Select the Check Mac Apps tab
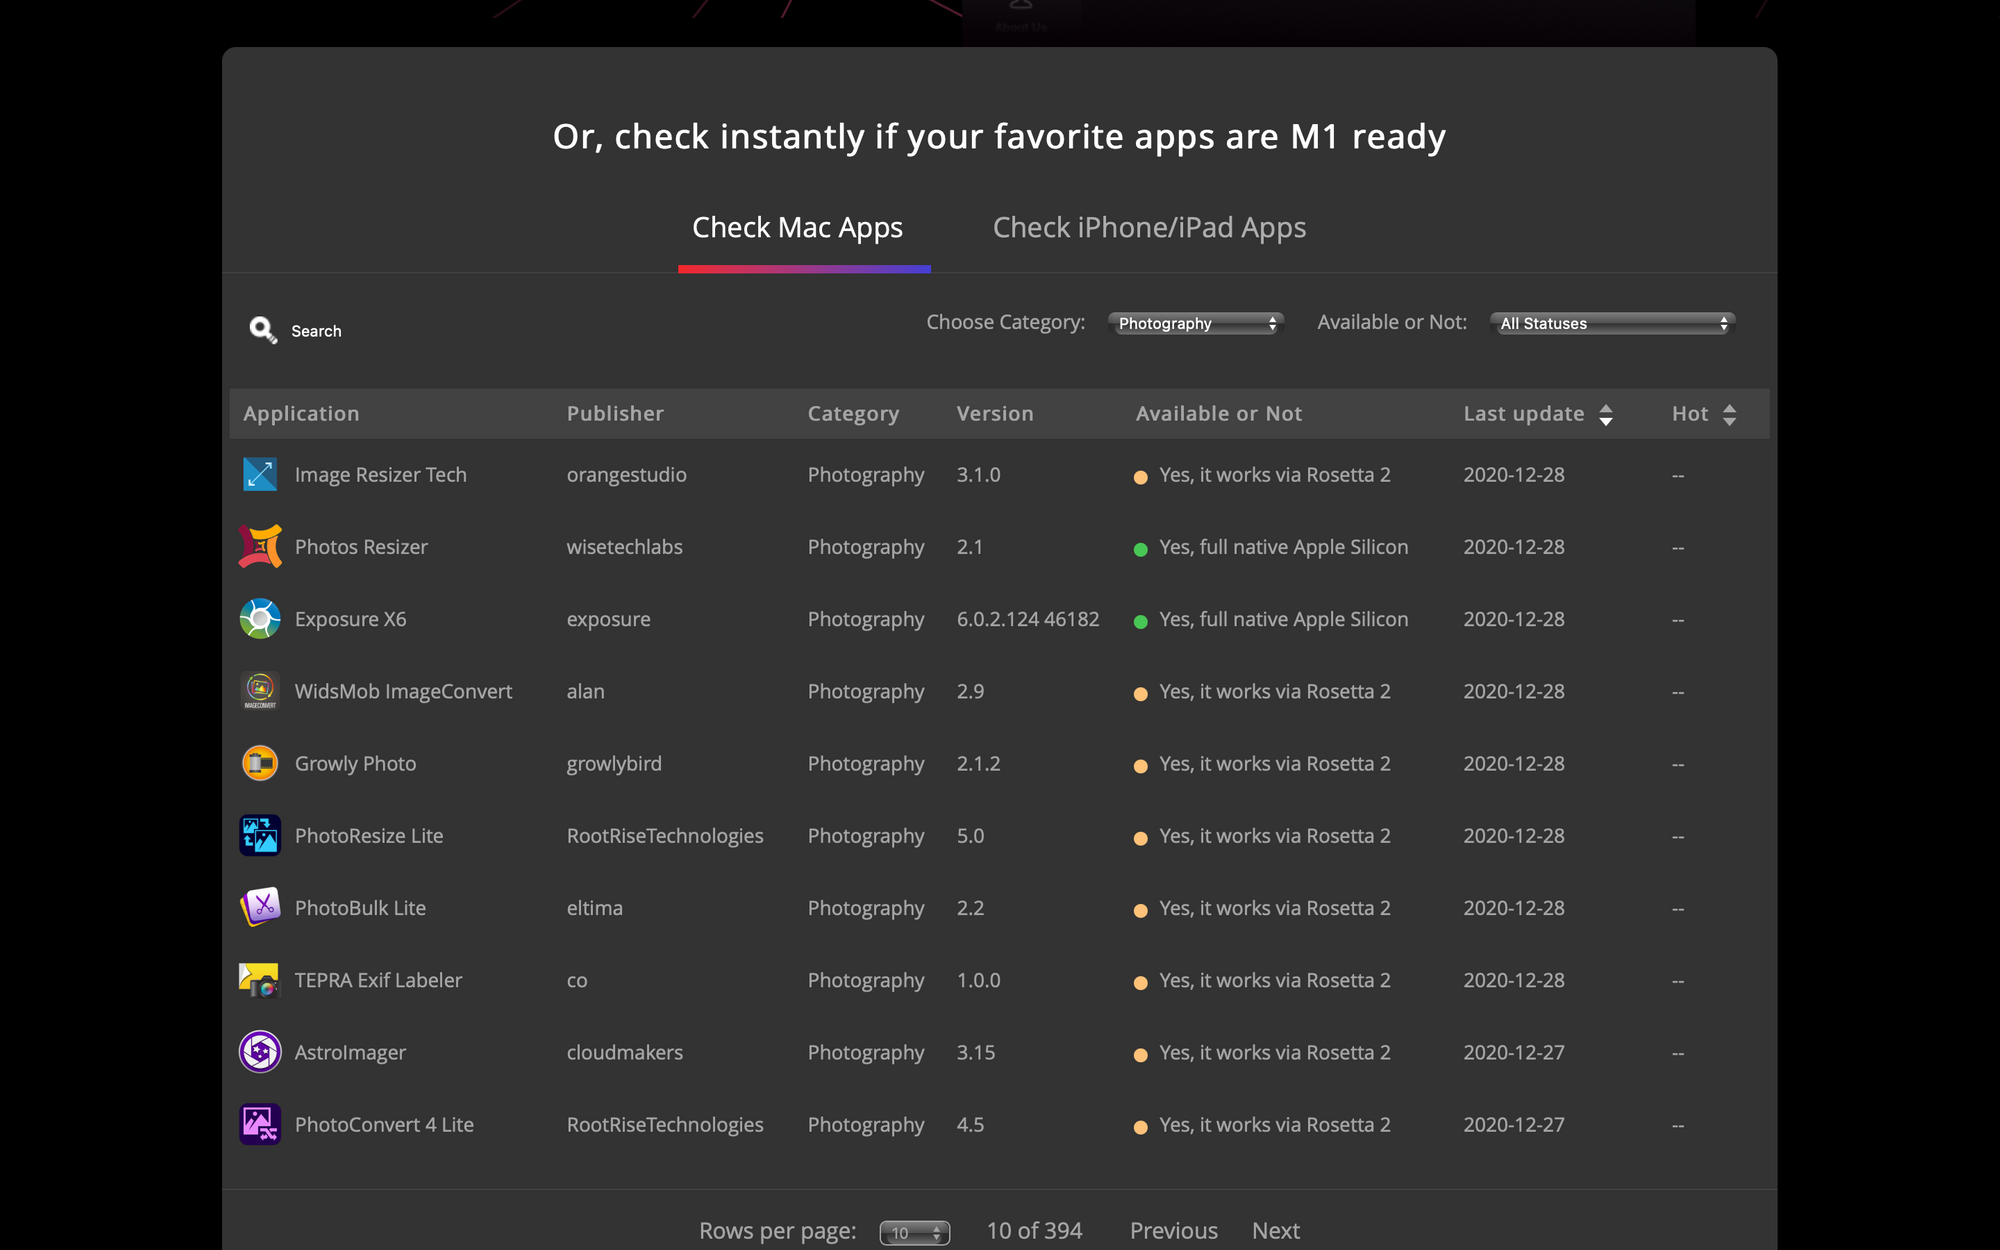This screenshot has height=1250, width=2000. click(797, 228)
